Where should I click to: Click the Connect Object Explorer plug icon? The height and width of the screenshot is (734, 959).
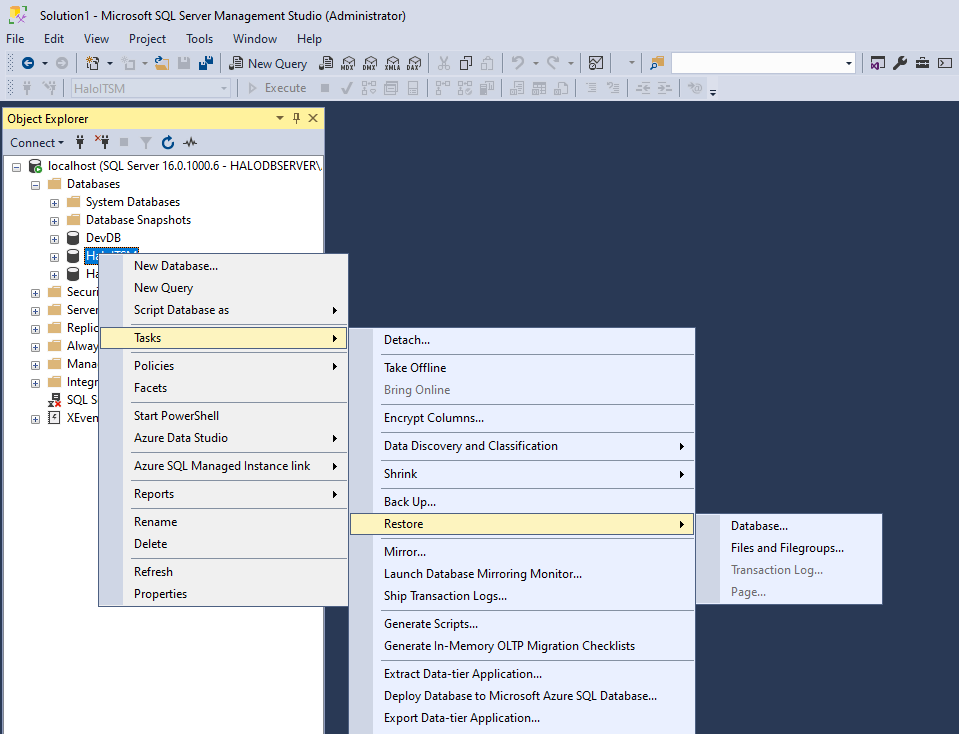point(80,143)
